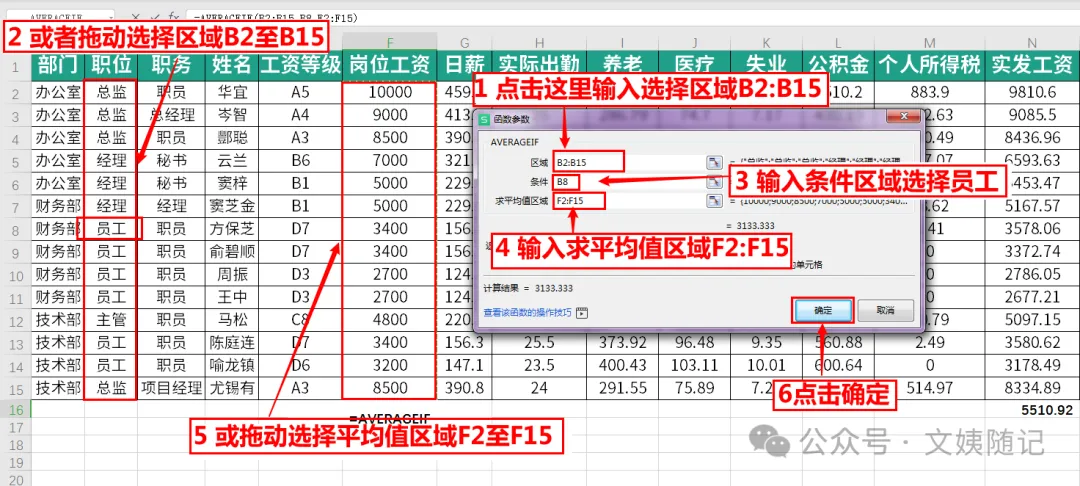
Task: Click the video tips icon next to 查看该函数的操作技巧
Action: (582, 312)
